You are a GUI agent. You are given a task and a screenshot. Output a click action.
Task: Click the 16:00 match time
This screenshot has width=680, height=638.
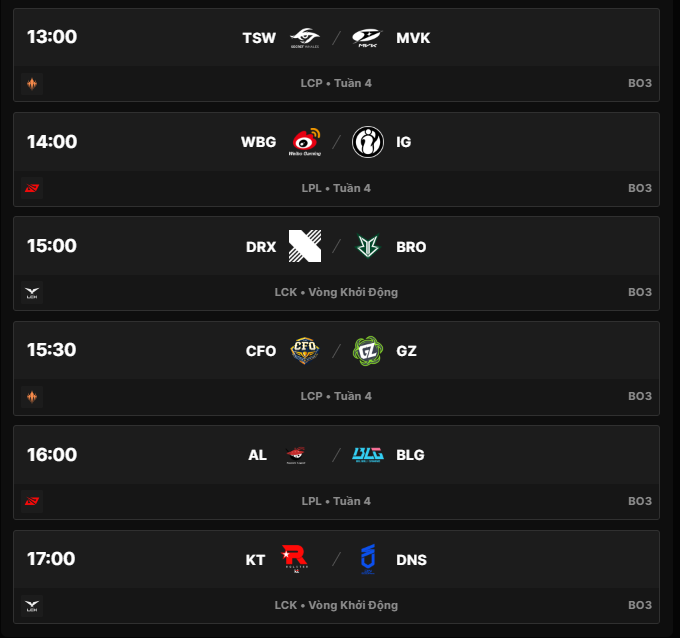(x=52, y=455)
